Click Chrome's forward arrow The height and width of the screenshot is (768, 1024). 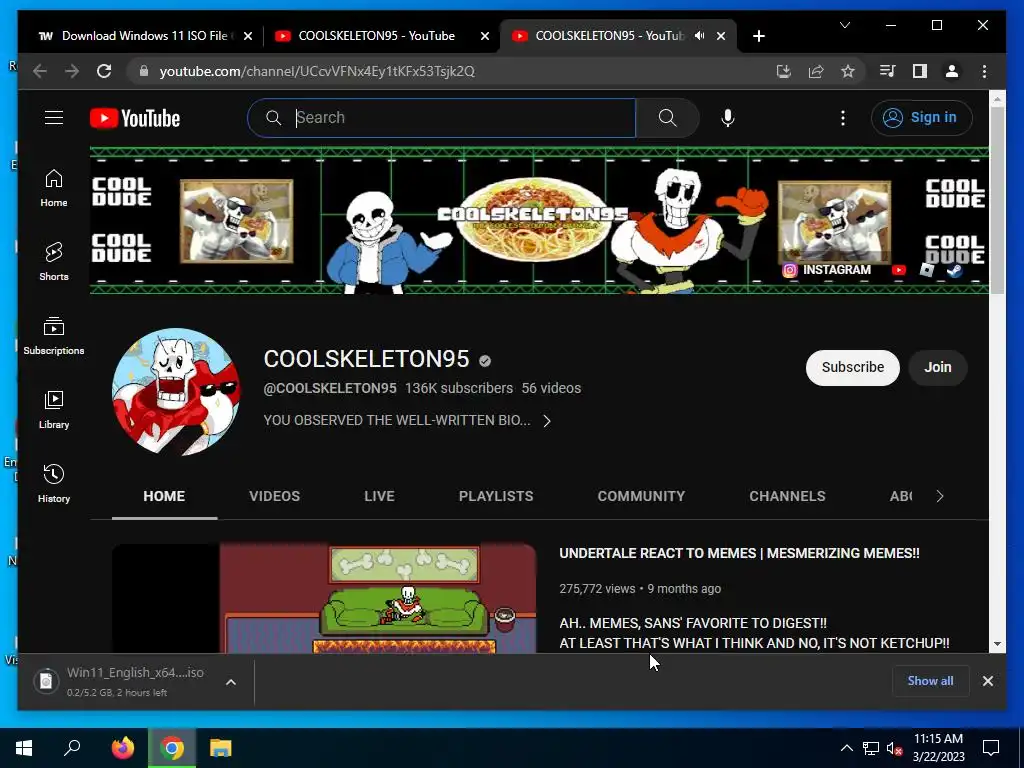point(72,71)
